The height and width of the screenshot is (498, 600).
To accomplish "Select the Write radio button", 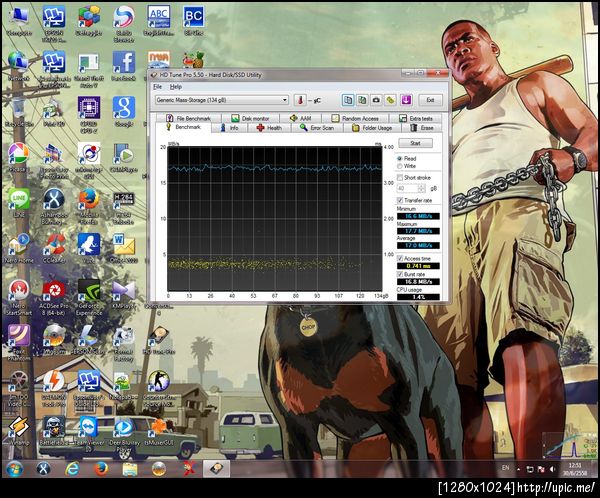I will 399,166.
